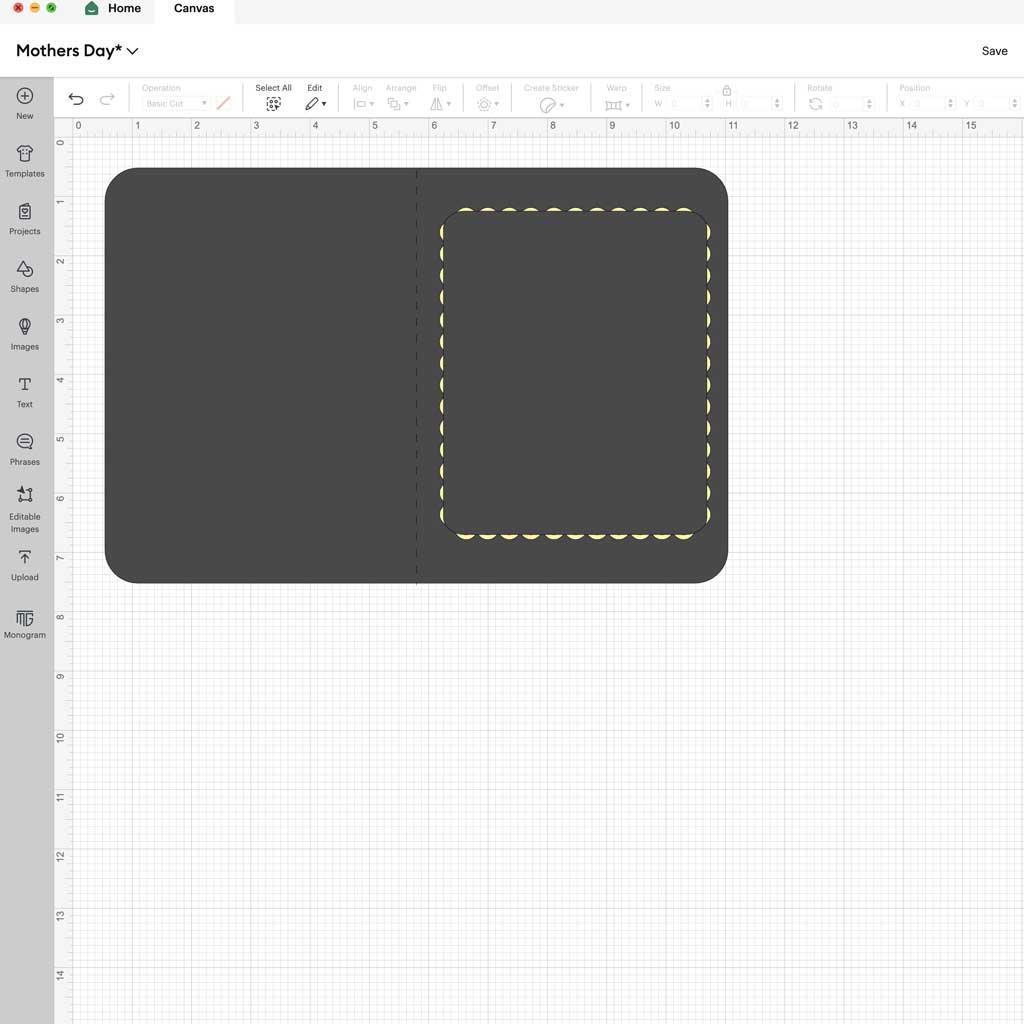This screenshot has width=1024, height=1024.
Task: Click the red close window button
Action: (x=18, y=8)
